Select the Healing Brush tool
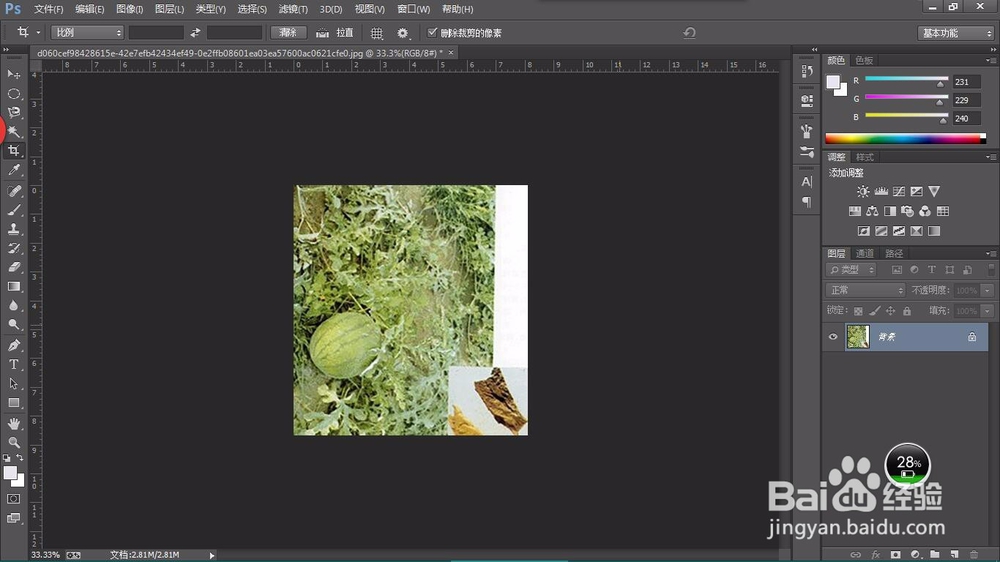The height and width of the screenshot is (562, 1000). click(13, 191)
